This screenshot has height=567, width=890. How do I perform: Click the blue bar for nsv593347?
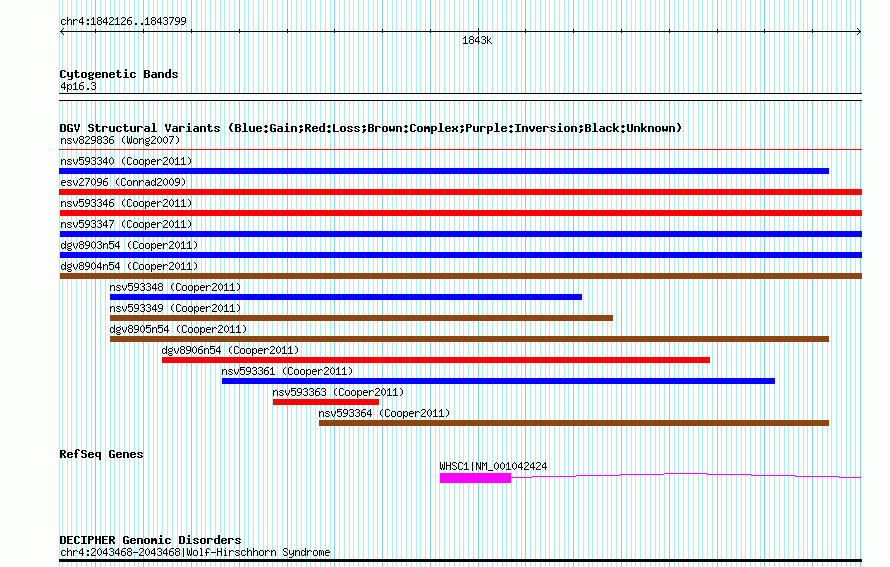tap(460, 234)
